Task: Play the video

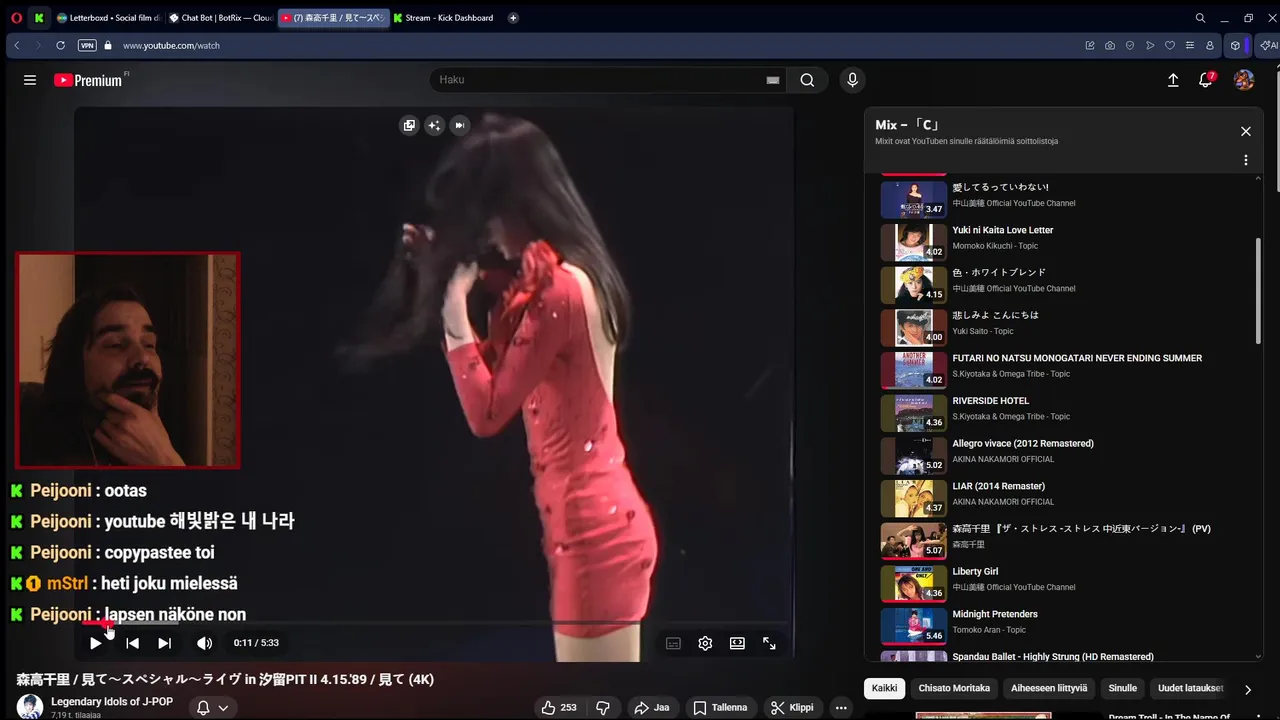Action: [96, 643]
